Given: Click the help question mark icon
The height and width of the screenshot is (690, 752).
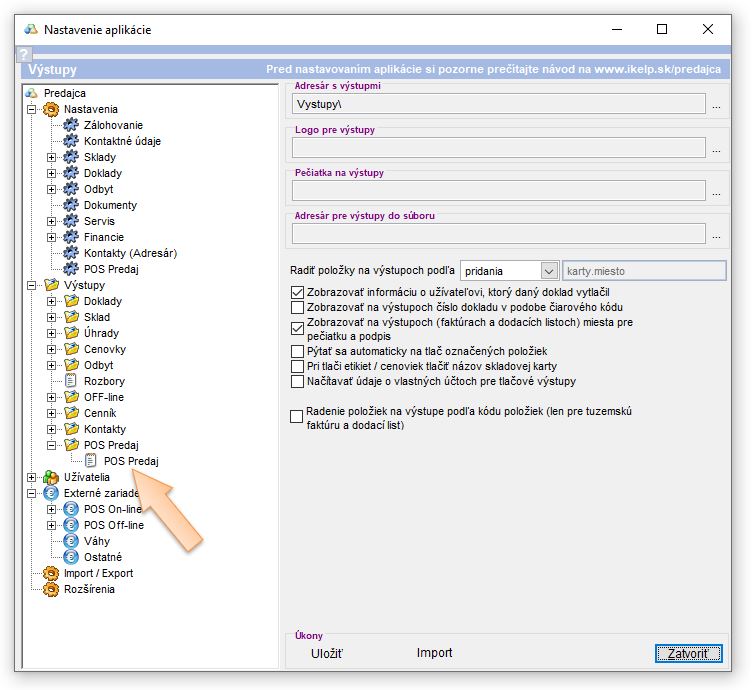Looking at the screenshot, I should (x=25, y=54).
